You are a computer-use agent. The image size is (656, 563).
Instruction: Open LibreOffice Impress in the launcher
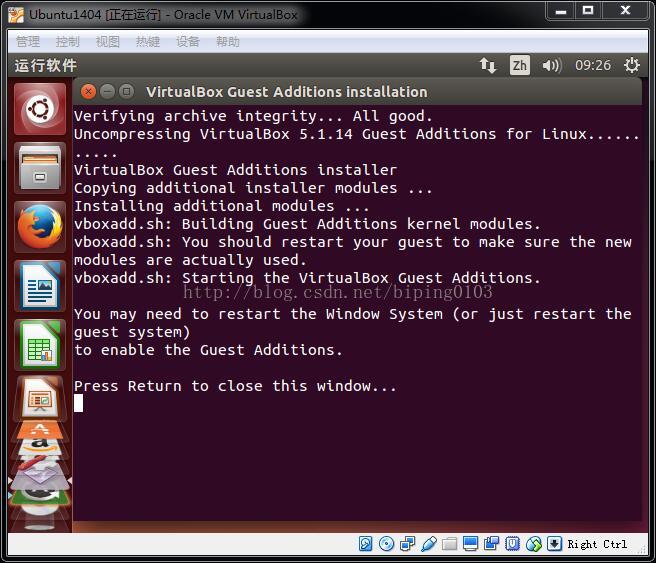click(40, 398)
